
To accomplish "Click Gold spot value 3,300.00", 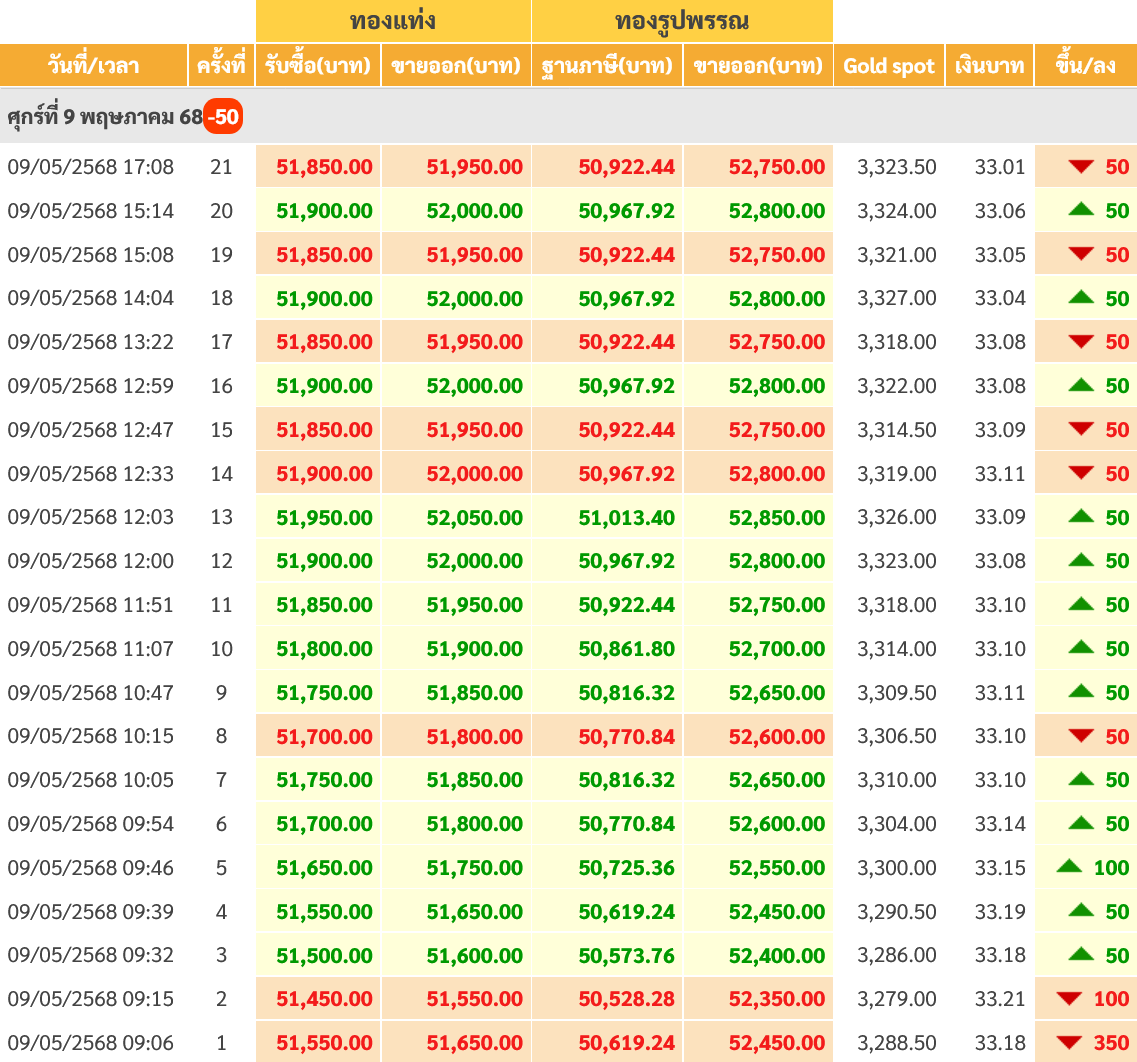I will click(x=897, y=868).
